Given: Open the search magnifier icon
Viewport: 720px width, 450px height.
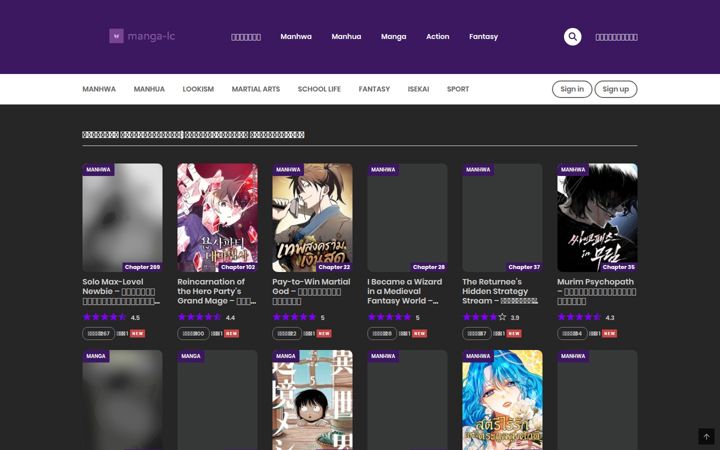Looking at the screenshot, I should point(572,37).
